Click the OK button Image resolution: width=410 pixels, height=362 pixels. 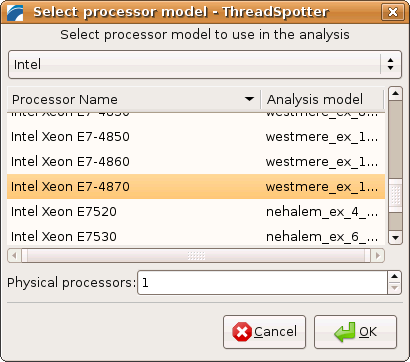(x=355, y=332)
